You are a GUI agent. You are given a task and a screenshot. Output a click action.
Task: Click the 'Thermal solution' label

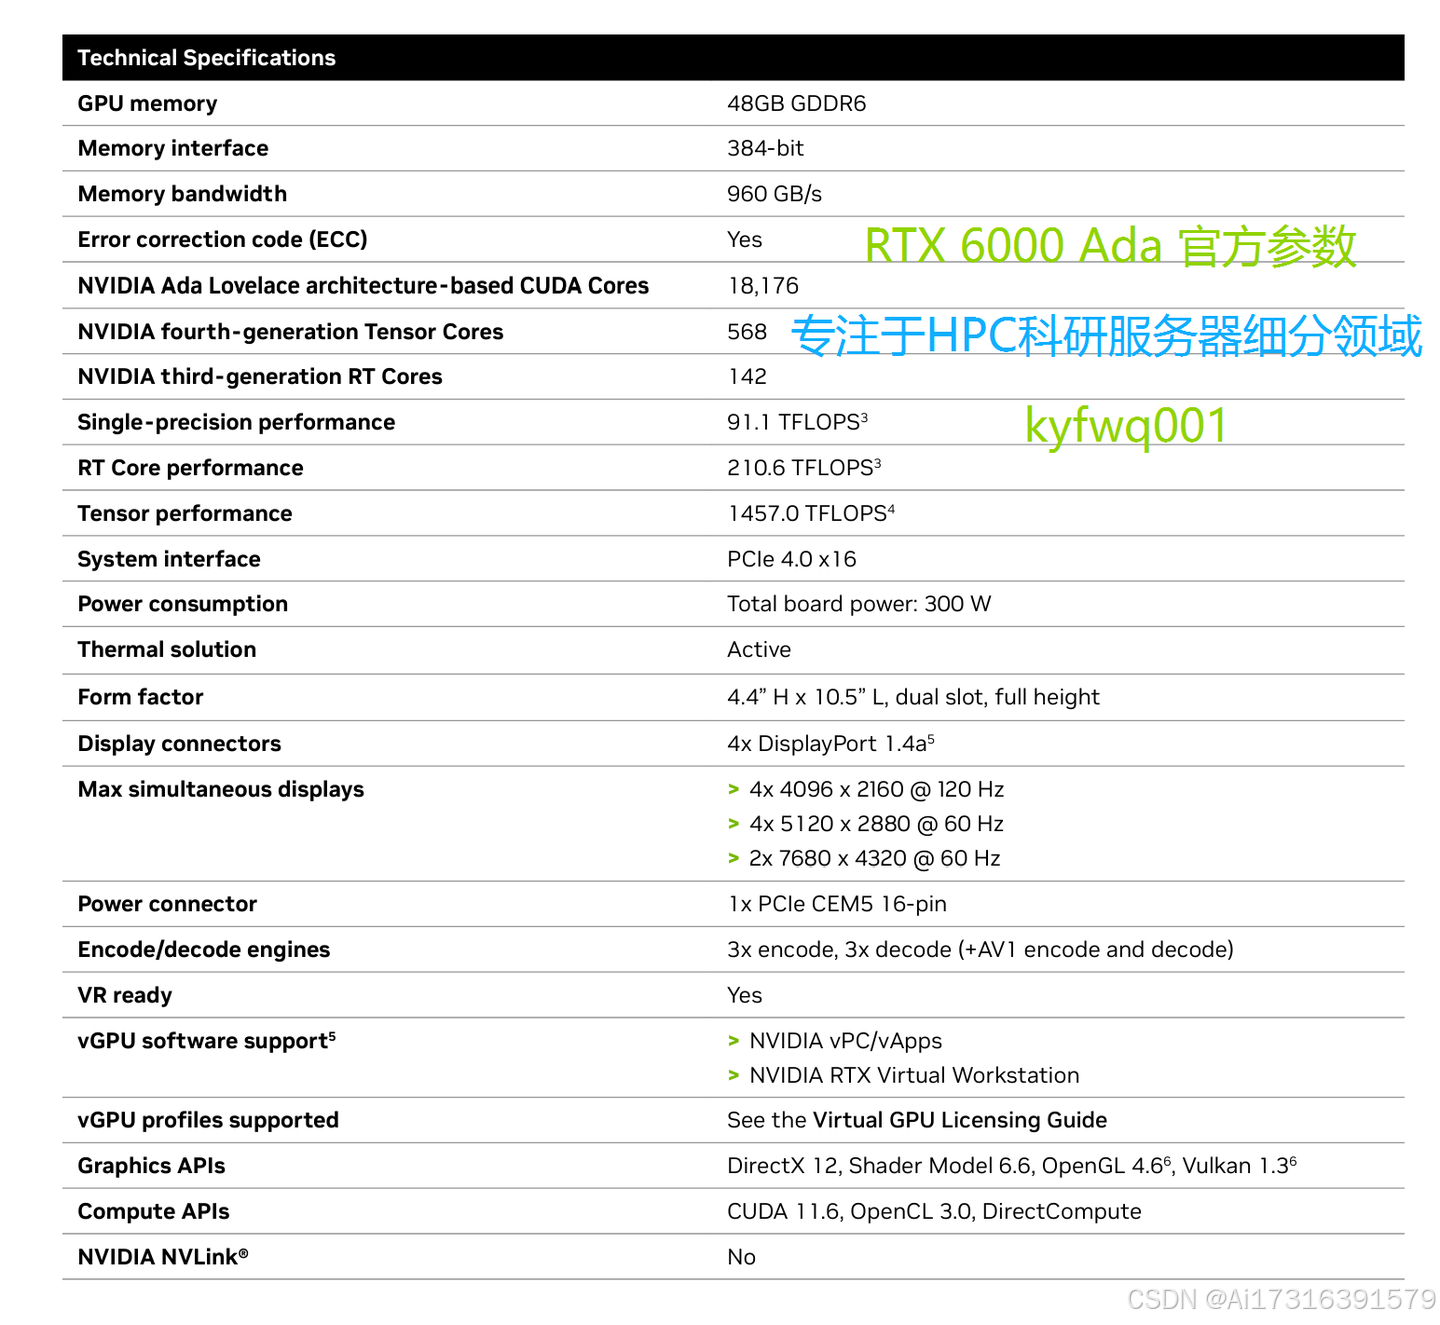167,650
